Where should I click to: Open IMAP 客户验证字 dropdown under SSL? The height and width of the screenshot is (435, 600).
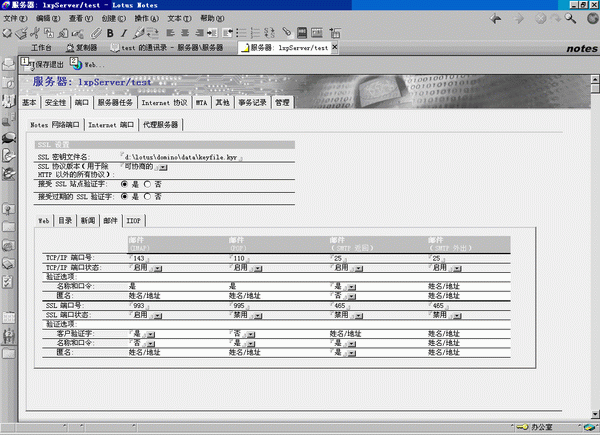pyautogui.click(x=151, y=335)
